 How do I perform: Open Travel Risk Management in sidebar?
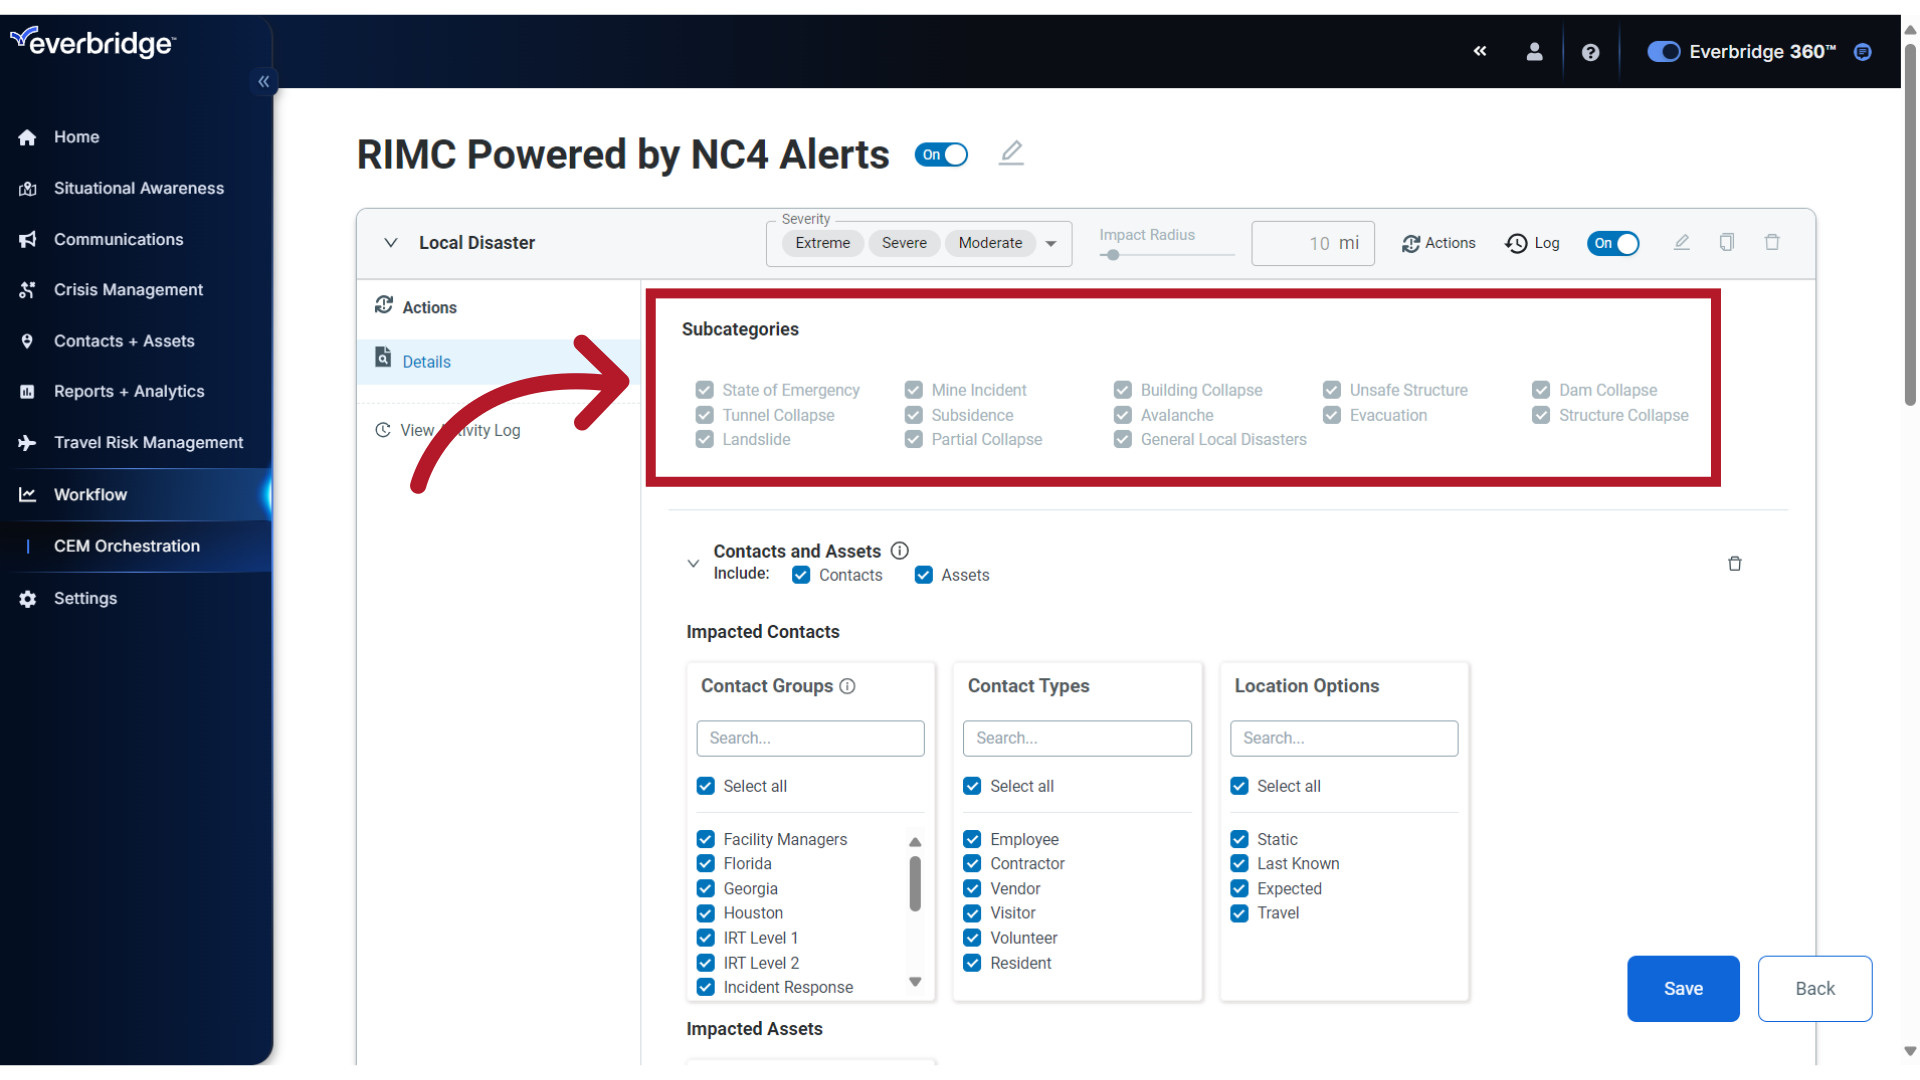coord(148,443)
